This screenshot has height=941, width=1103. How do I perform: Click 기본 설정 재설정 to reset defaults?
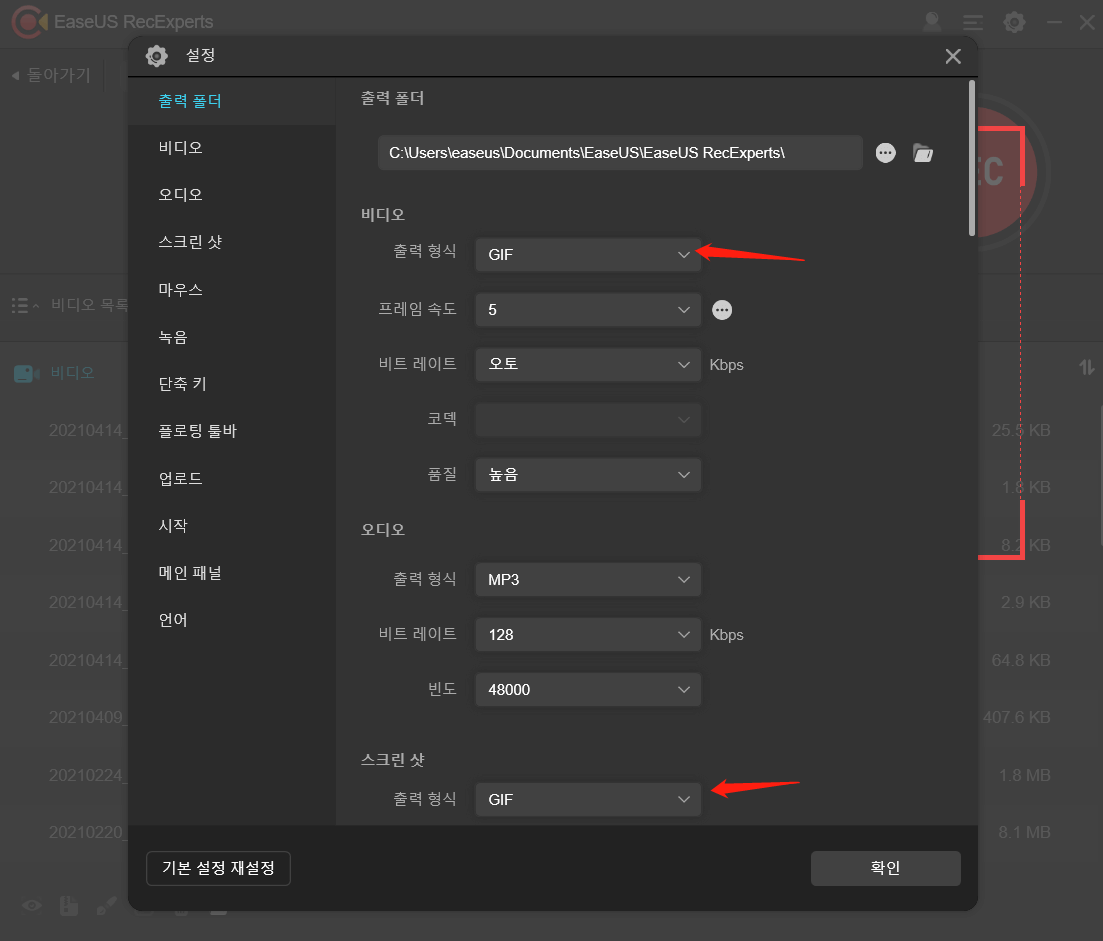(x=218, y=868)
